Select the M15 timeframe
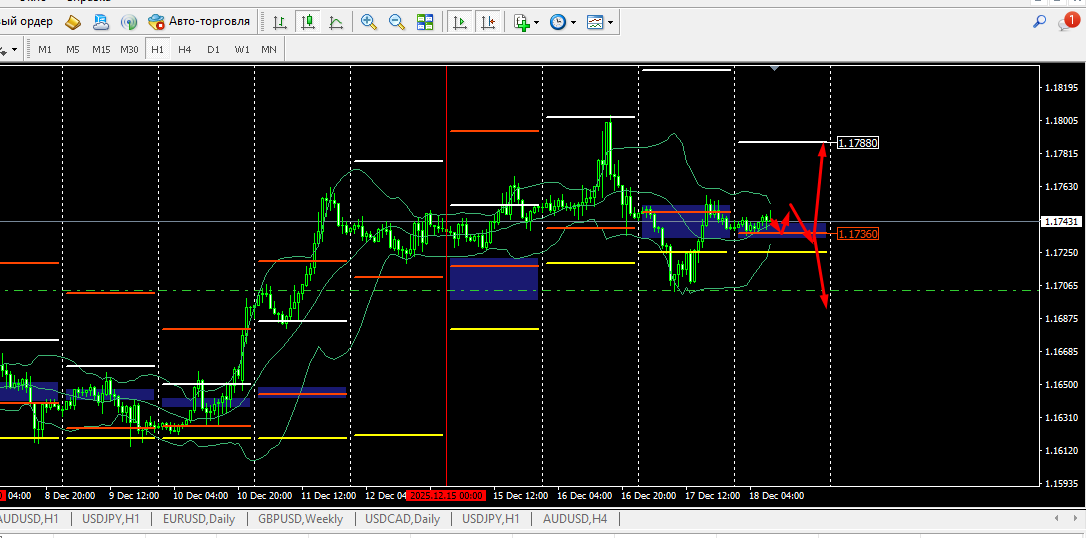 (101, 50)
